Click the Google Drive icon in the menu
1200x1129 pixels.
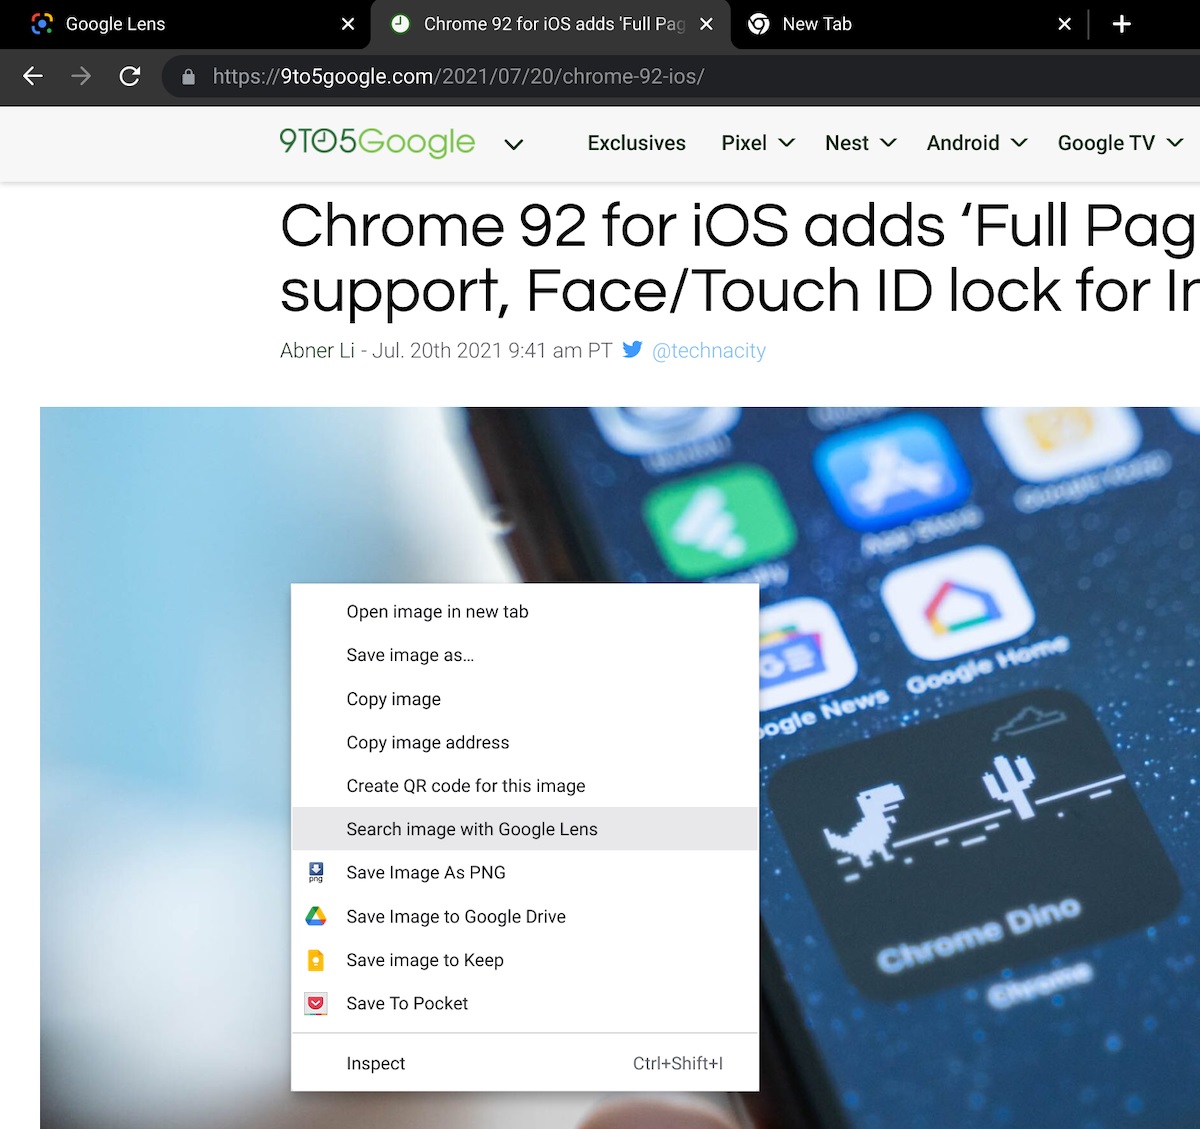(x=316, y=916)
